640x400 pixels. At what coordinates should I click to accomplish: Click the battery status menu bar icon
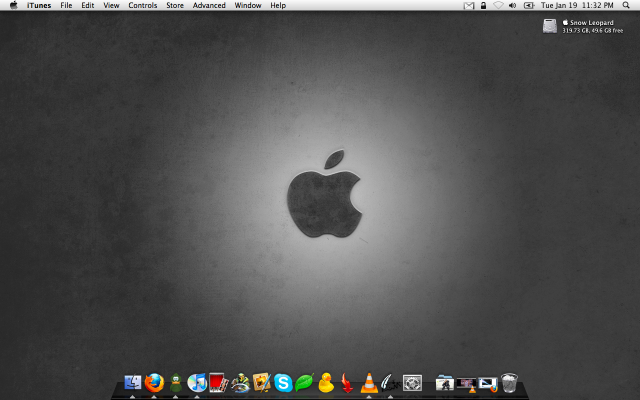529,5
